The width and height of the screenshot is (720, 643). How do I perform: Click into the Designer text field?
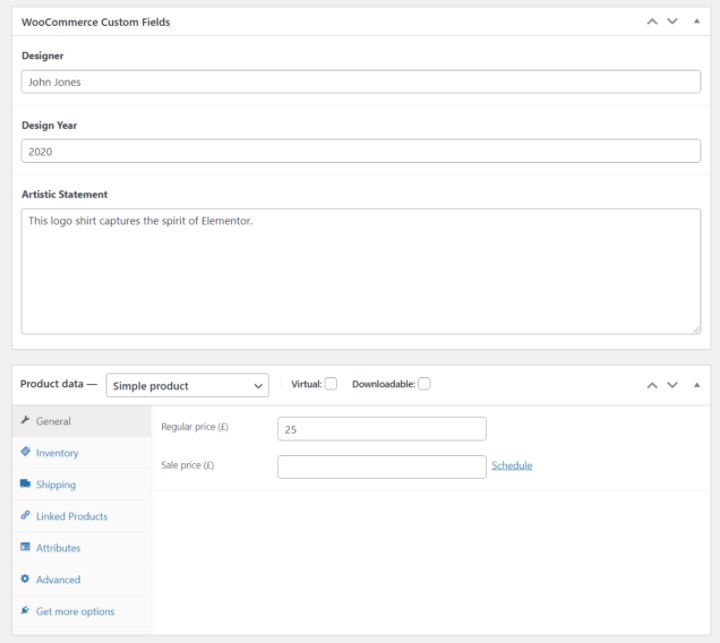click(360, 82)
